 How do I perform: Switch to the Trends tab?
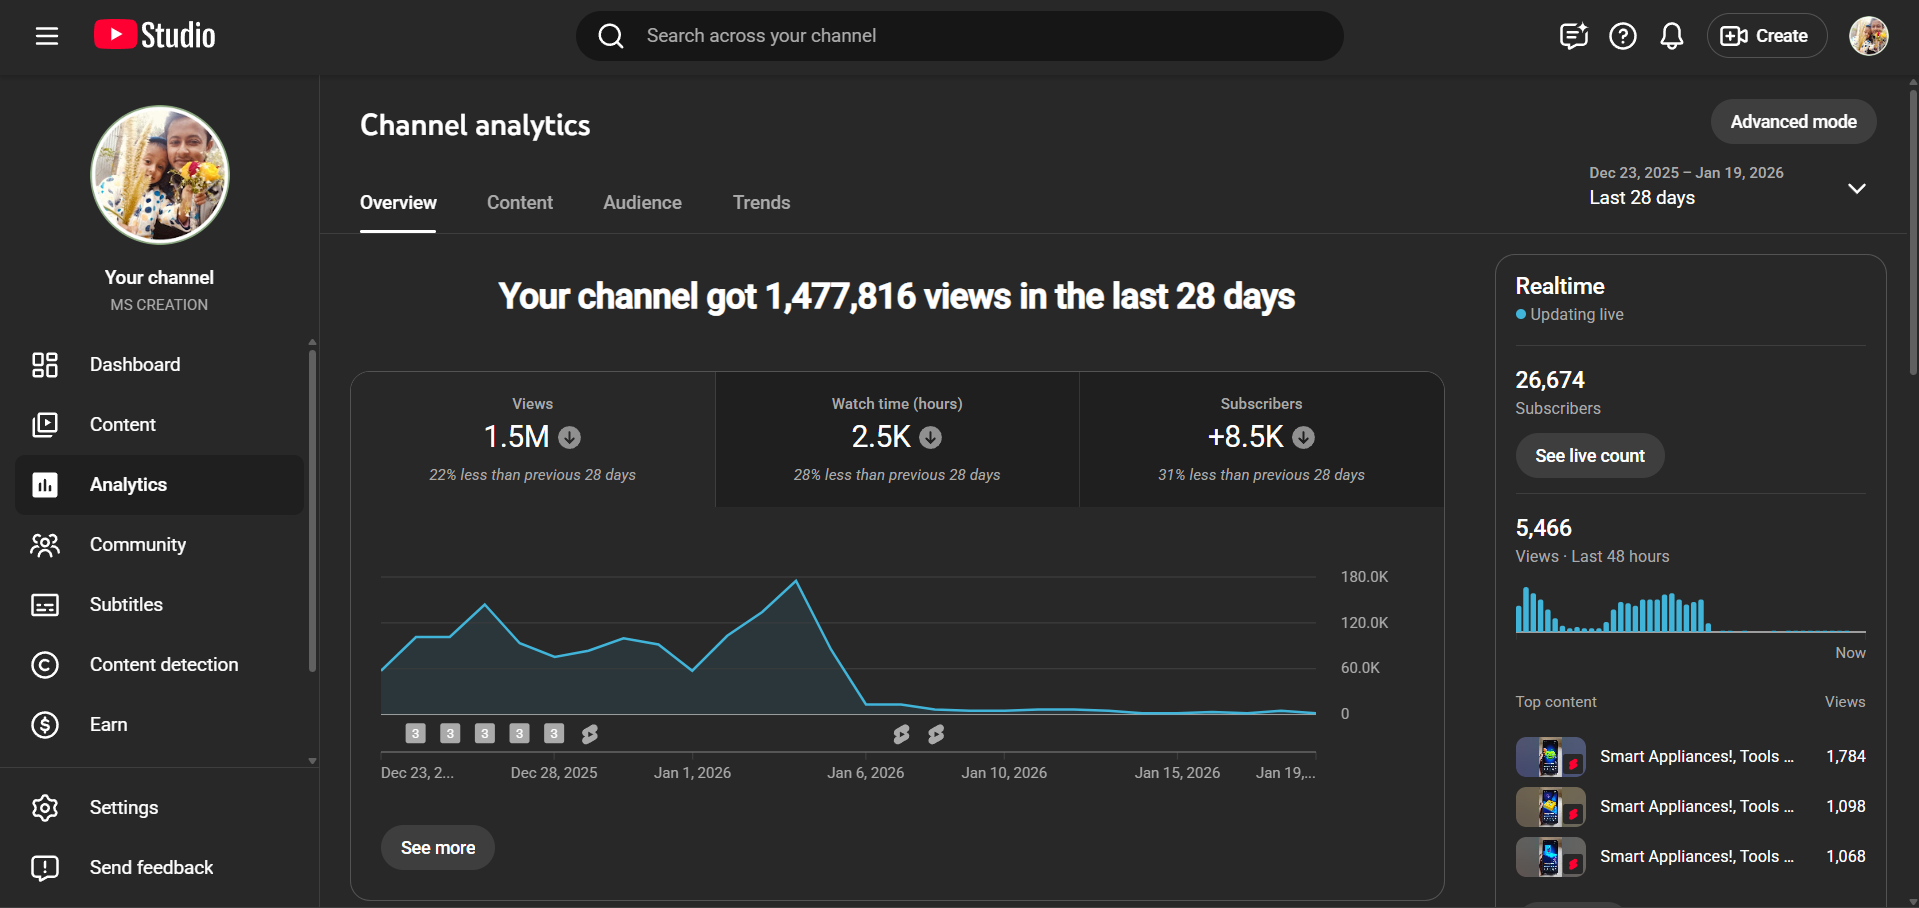(x=761, y=203)
